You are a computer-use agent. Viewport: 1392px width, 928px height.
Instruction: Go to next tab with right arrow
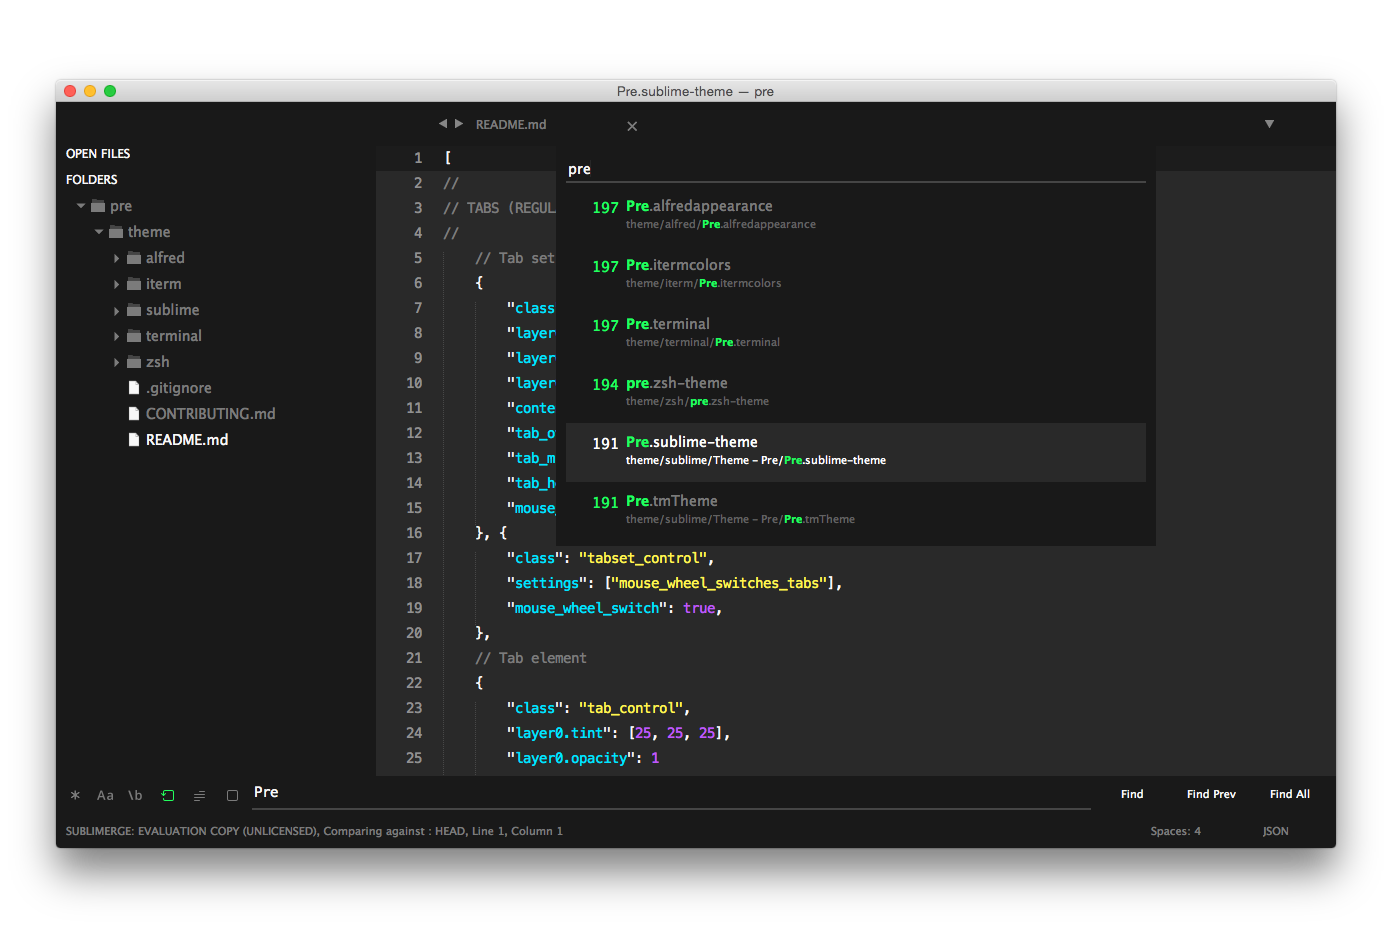[459, 124]
